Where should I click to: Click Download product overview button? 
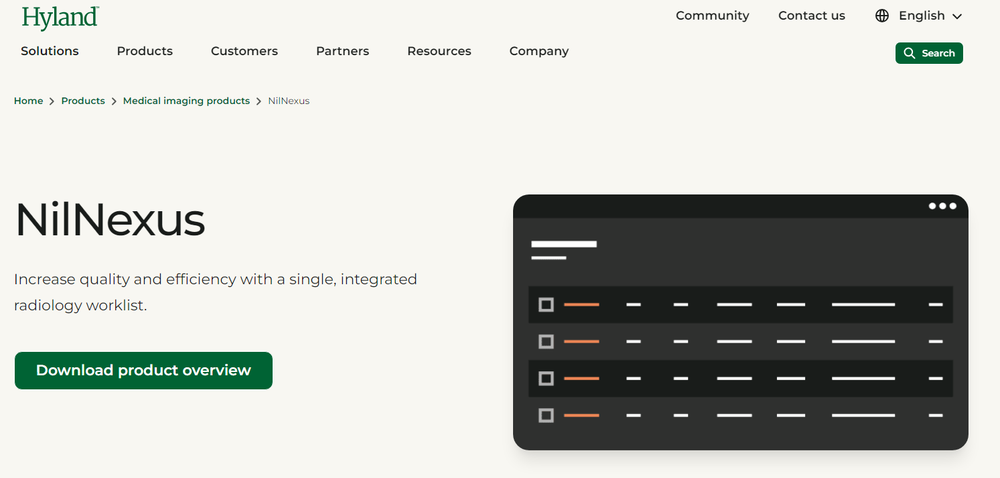tap(143, 370)
